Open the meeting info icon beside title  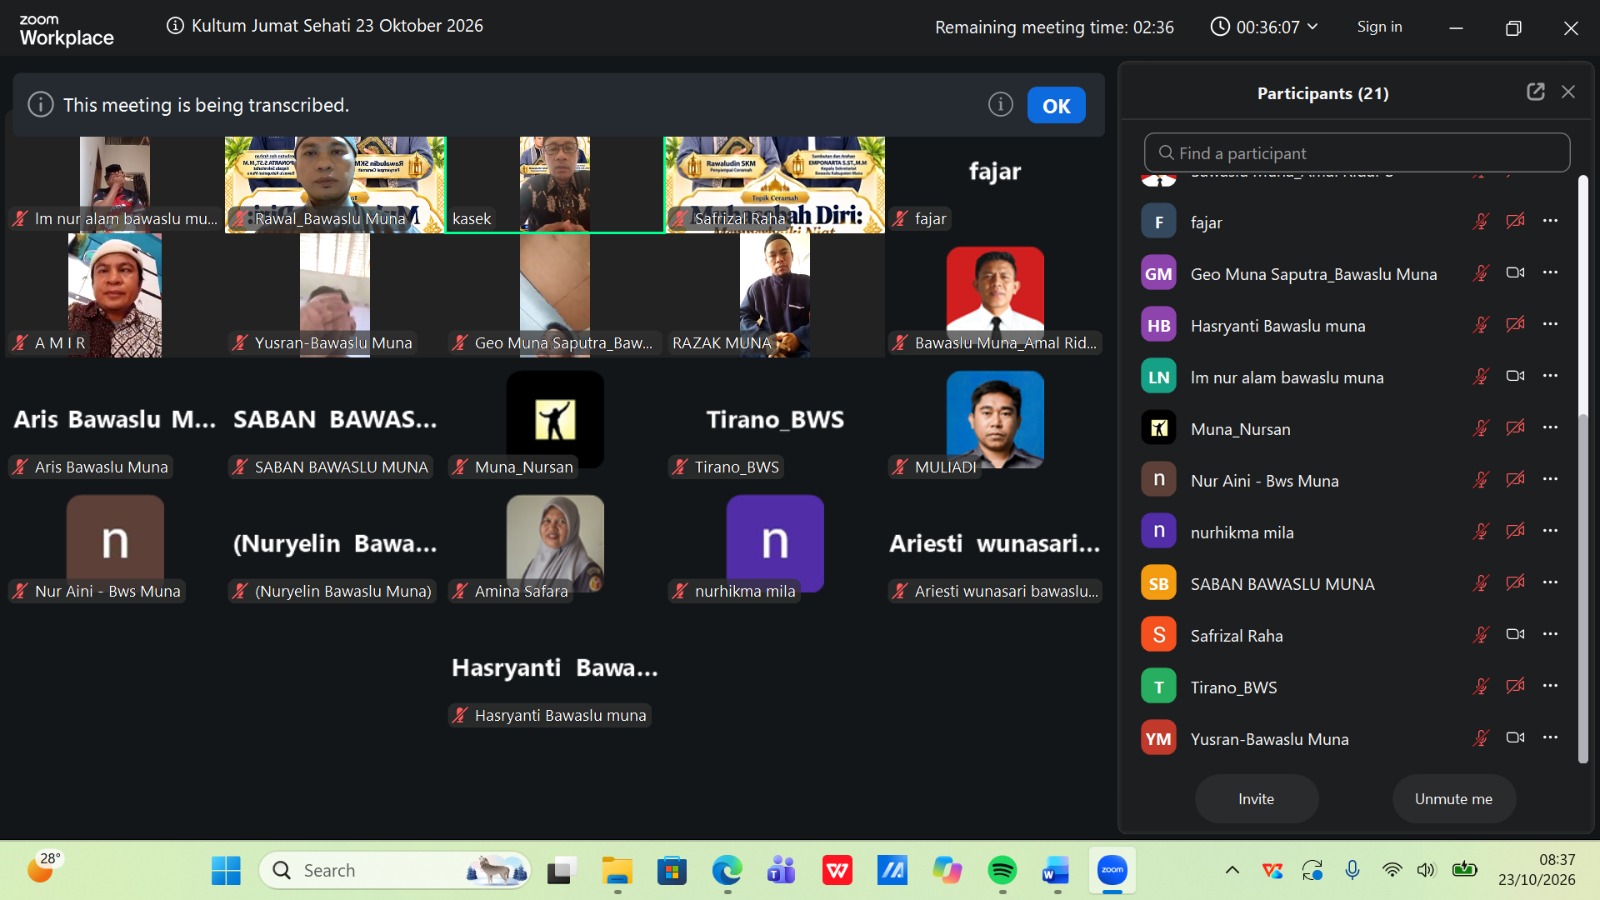coord(175,26)
